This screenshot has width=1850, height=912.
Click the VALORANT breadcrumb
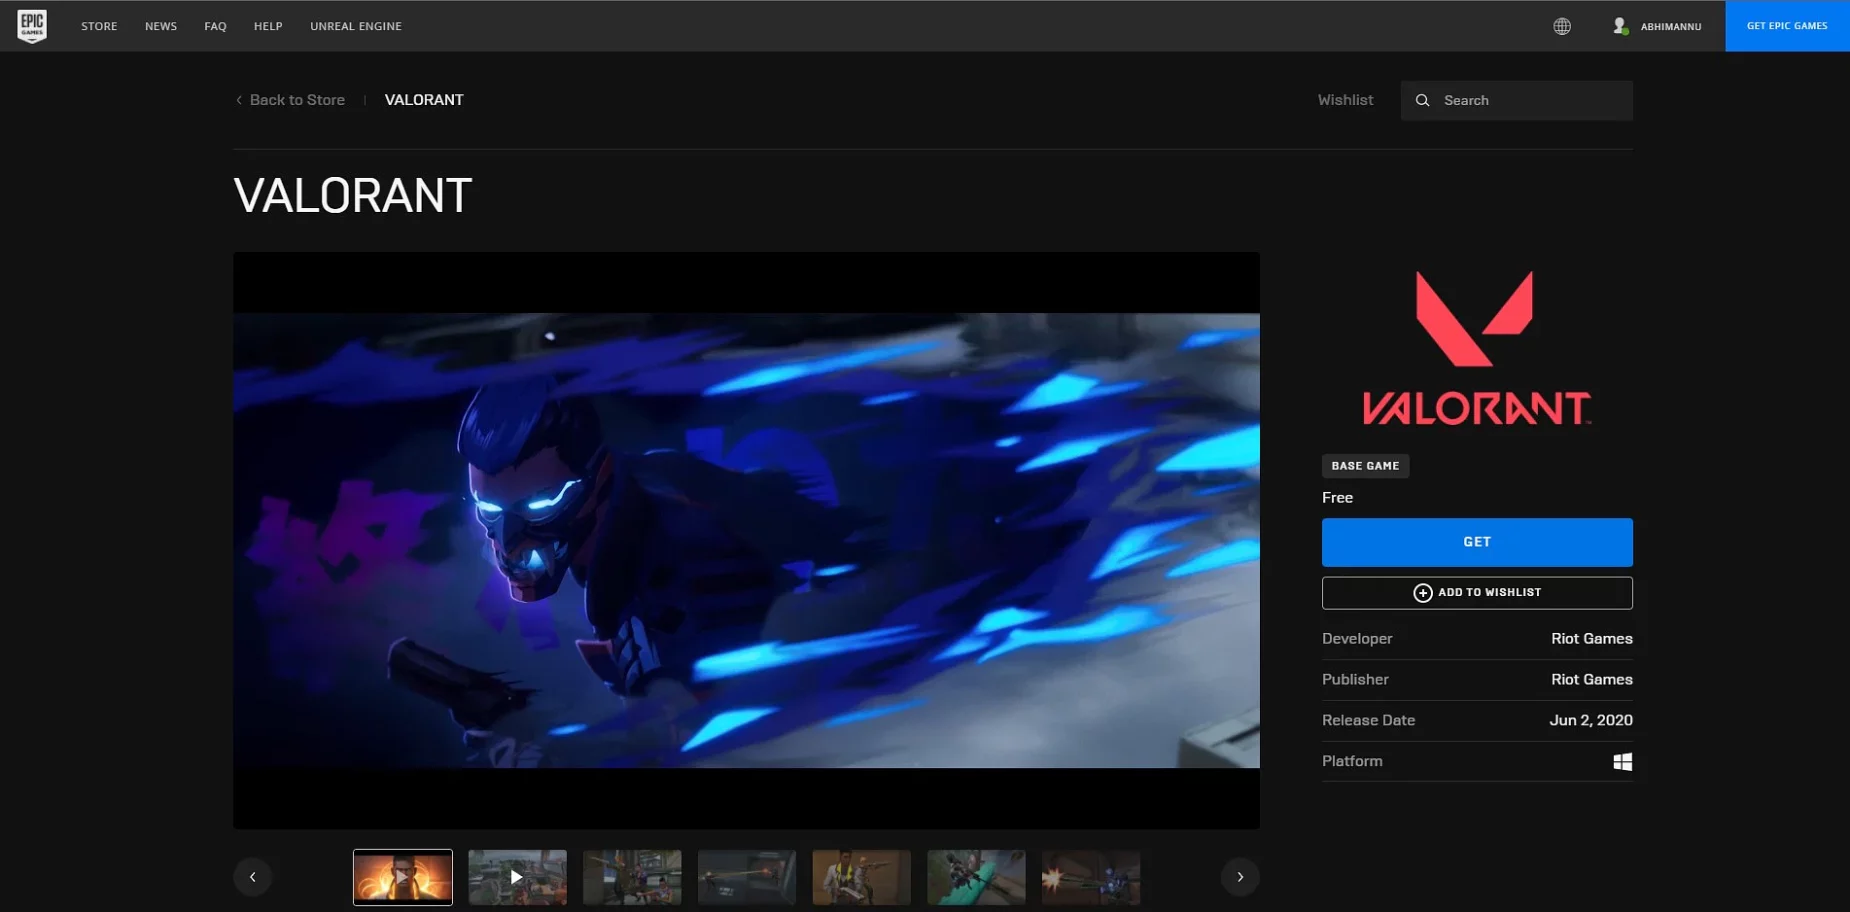pos(424,100)
